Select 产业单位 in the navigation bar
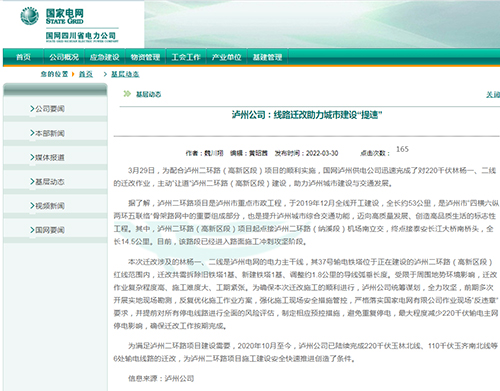The image size is (500, 391). (x=227, y=57)
